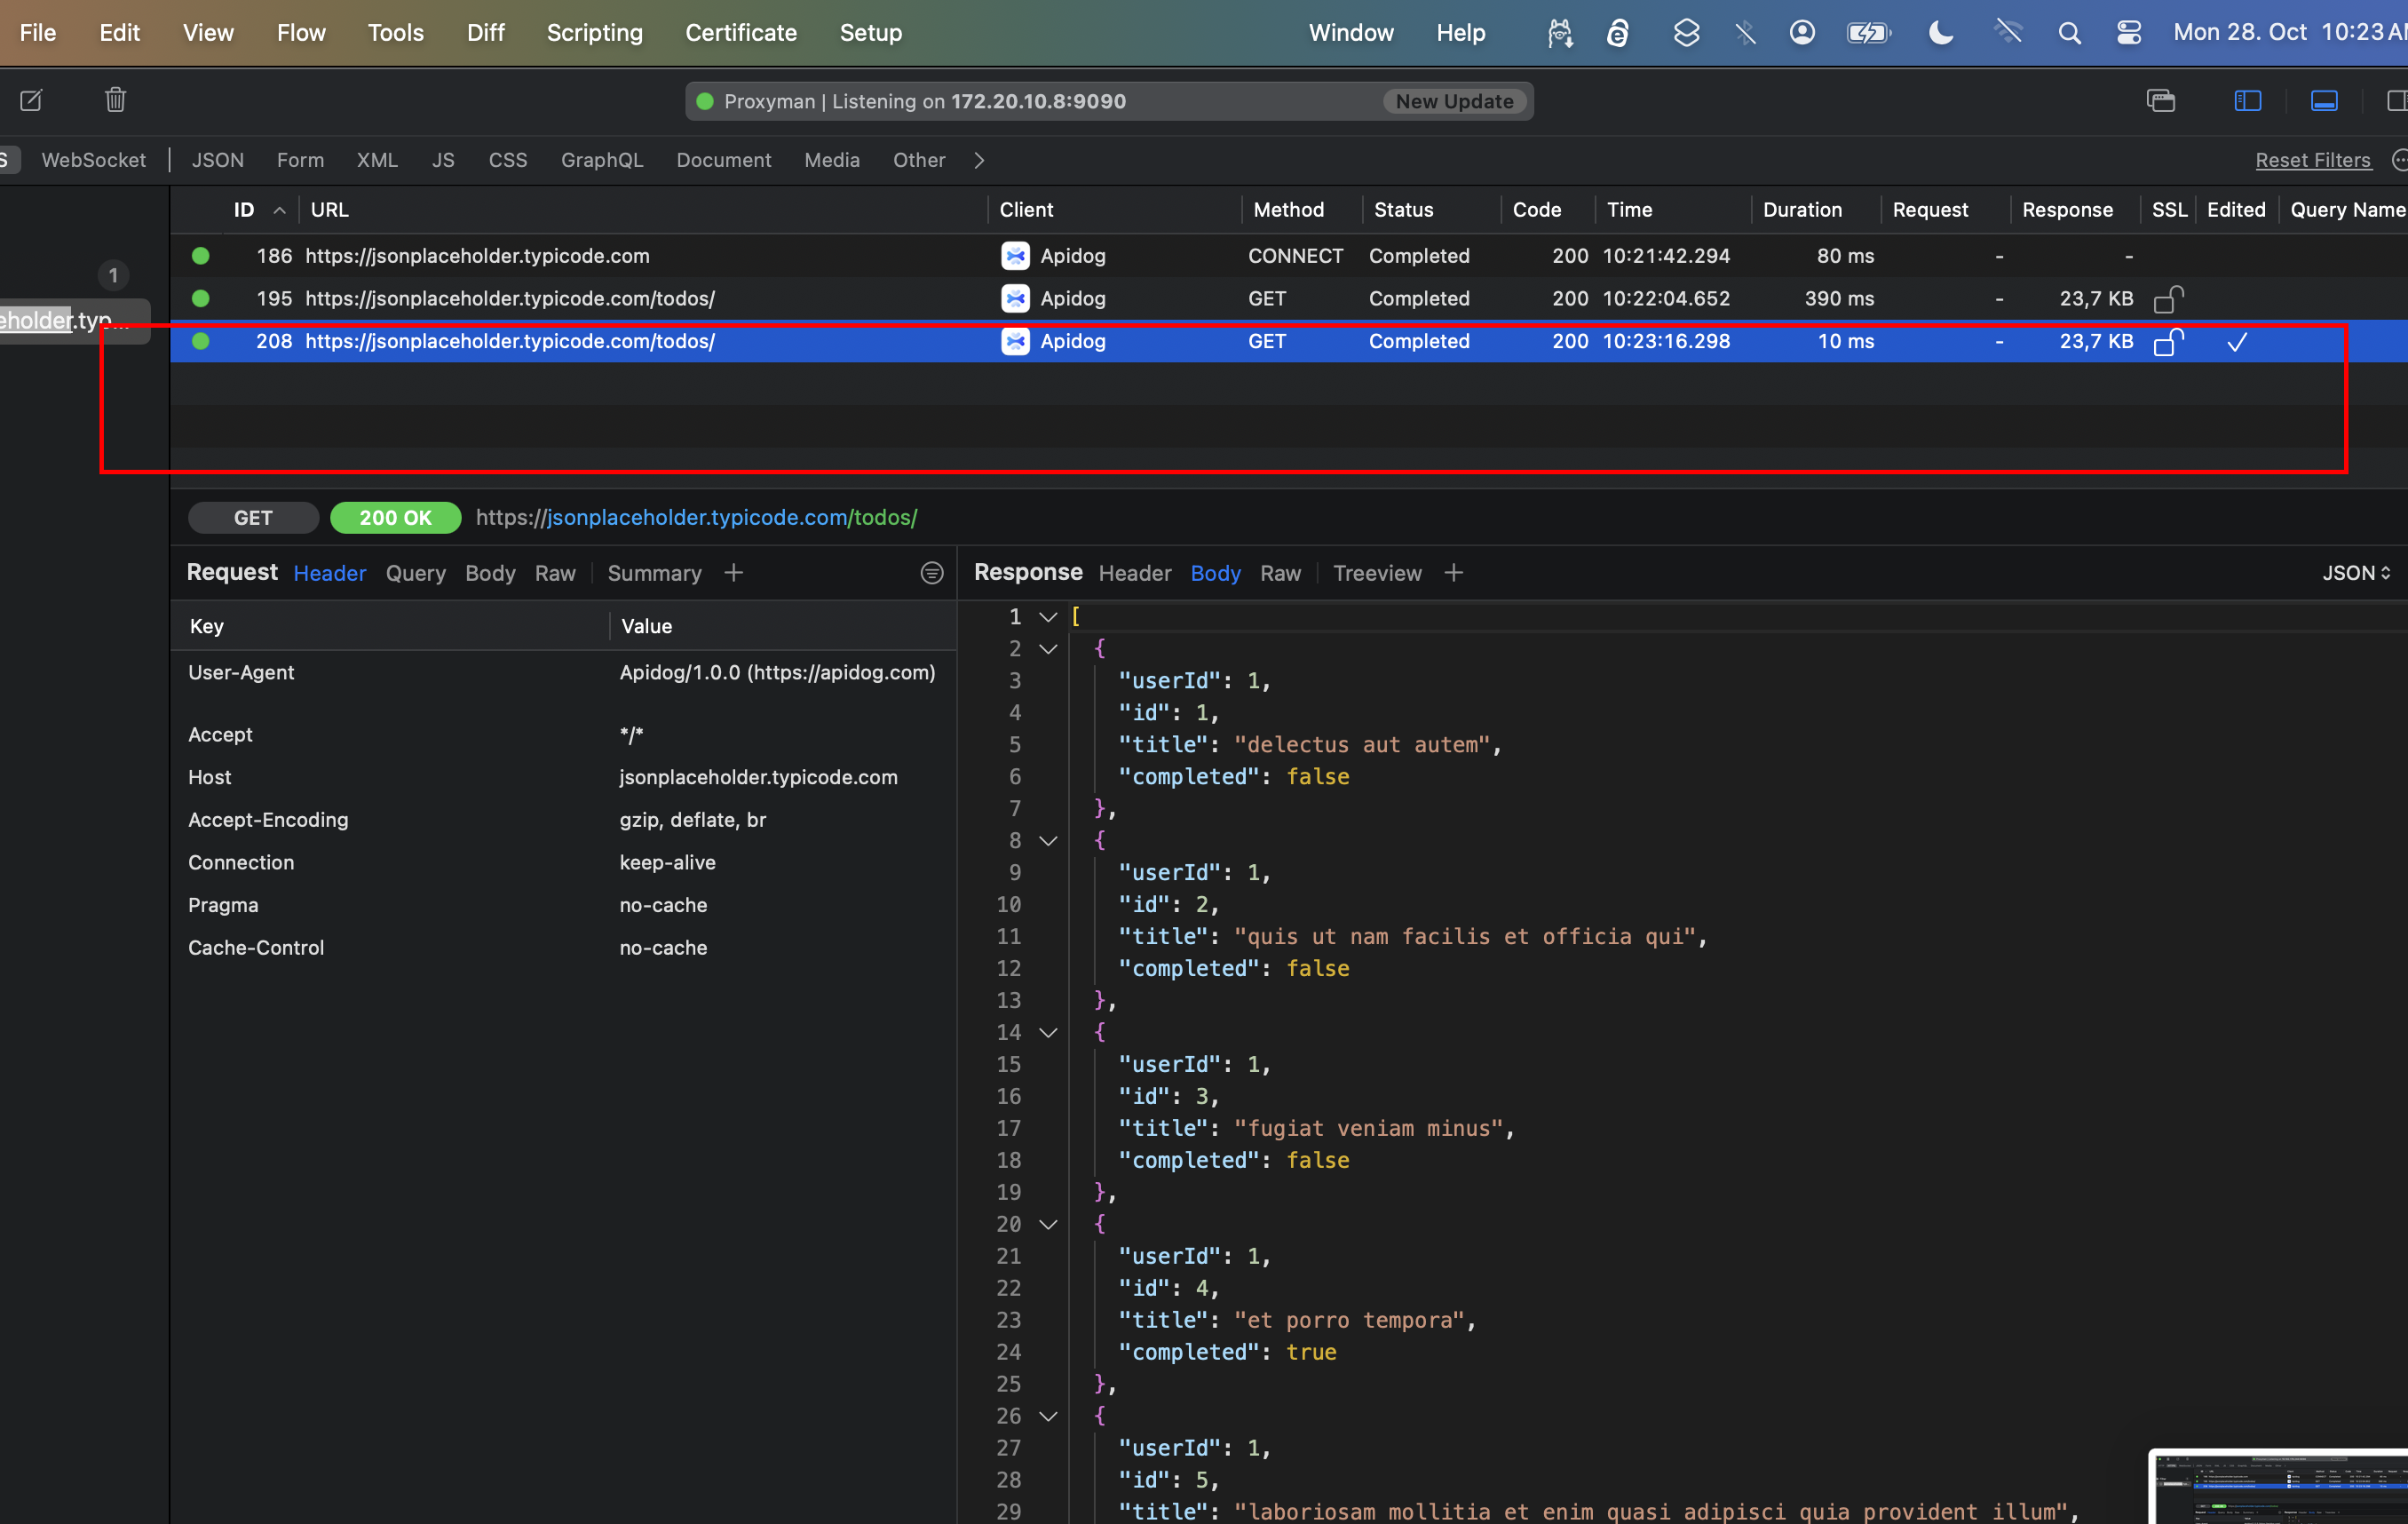This screenshot has height=1524, width=2408.
Task: Click the compose new request icon
Action: tap(31, 100)
